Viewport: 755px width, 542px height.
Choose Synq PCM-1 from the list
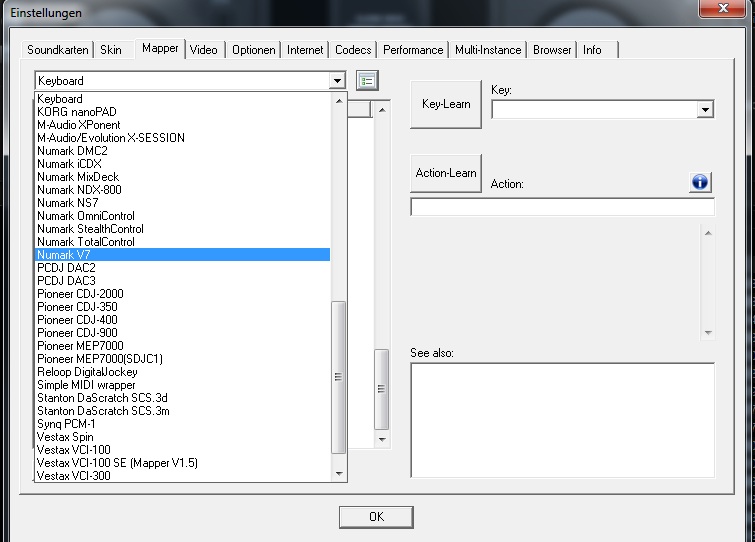(x=183, y=424)
